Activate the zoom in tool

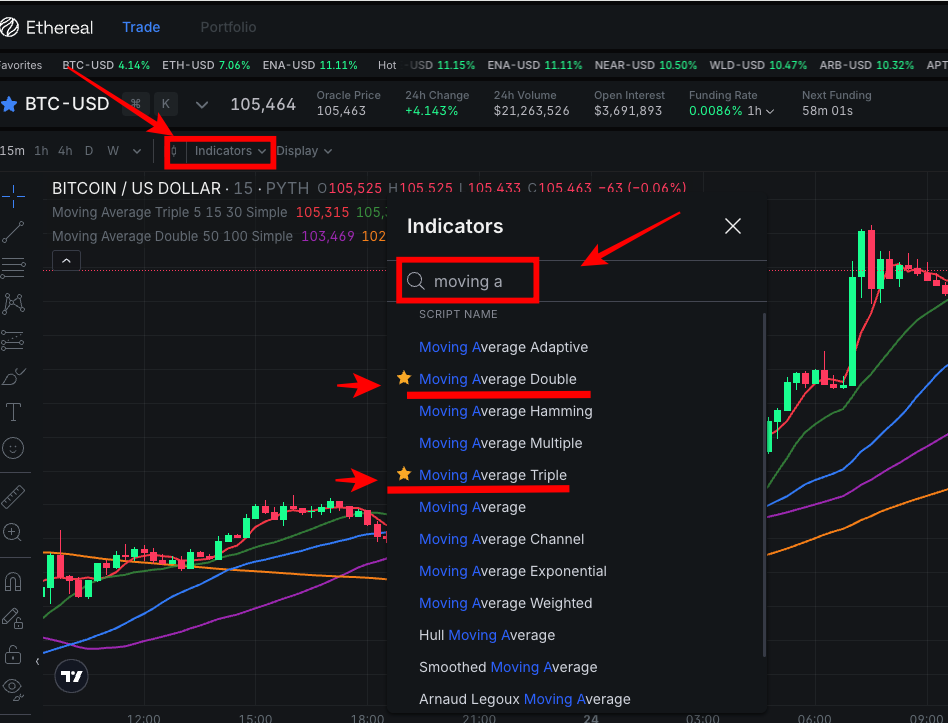[13, 533]
